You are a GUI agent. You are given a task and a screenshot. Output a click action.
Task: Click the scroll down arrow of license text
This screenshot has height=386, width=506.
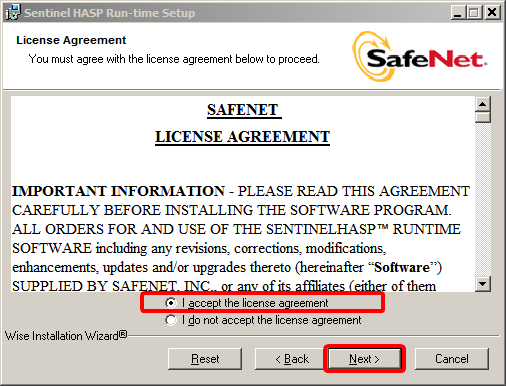483,284
